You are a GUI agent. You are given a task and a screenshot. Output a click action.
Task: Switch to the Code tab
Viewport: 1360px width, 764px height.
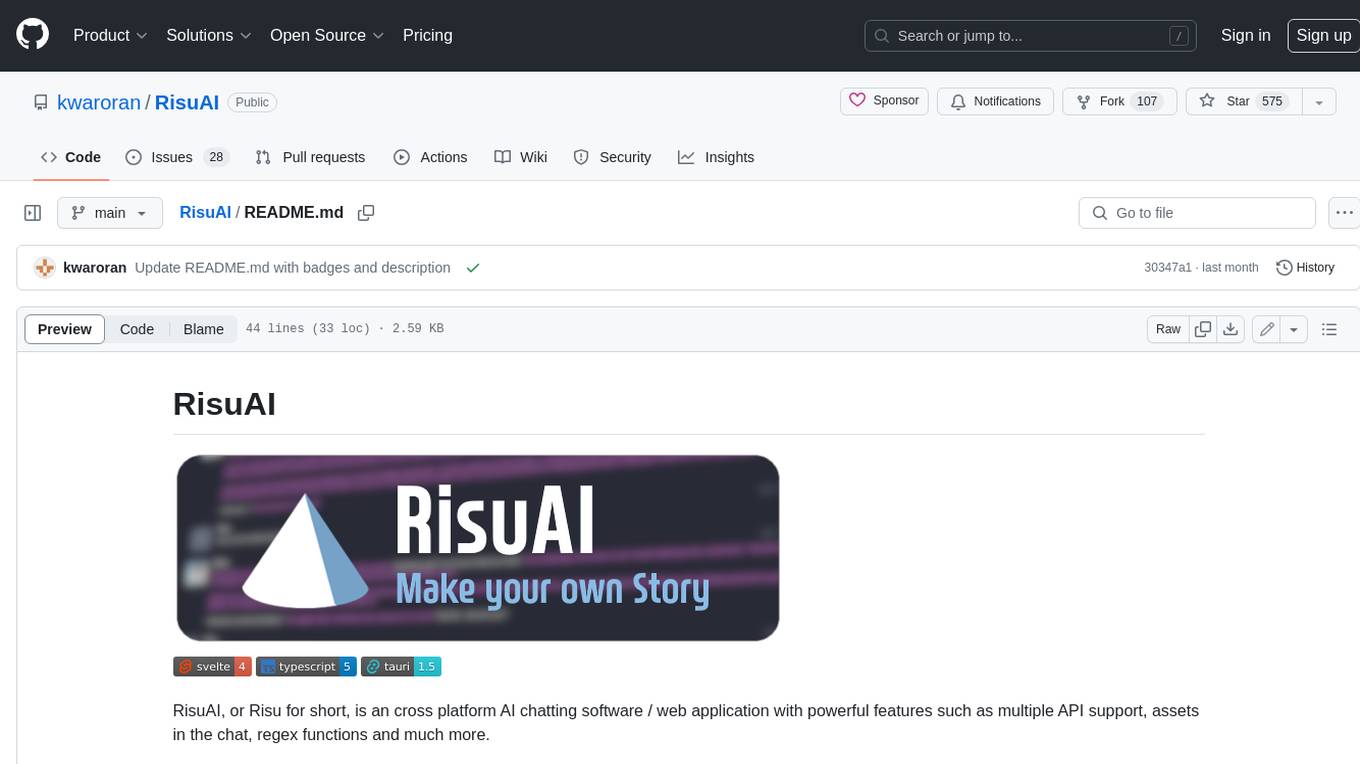[71, 157]
